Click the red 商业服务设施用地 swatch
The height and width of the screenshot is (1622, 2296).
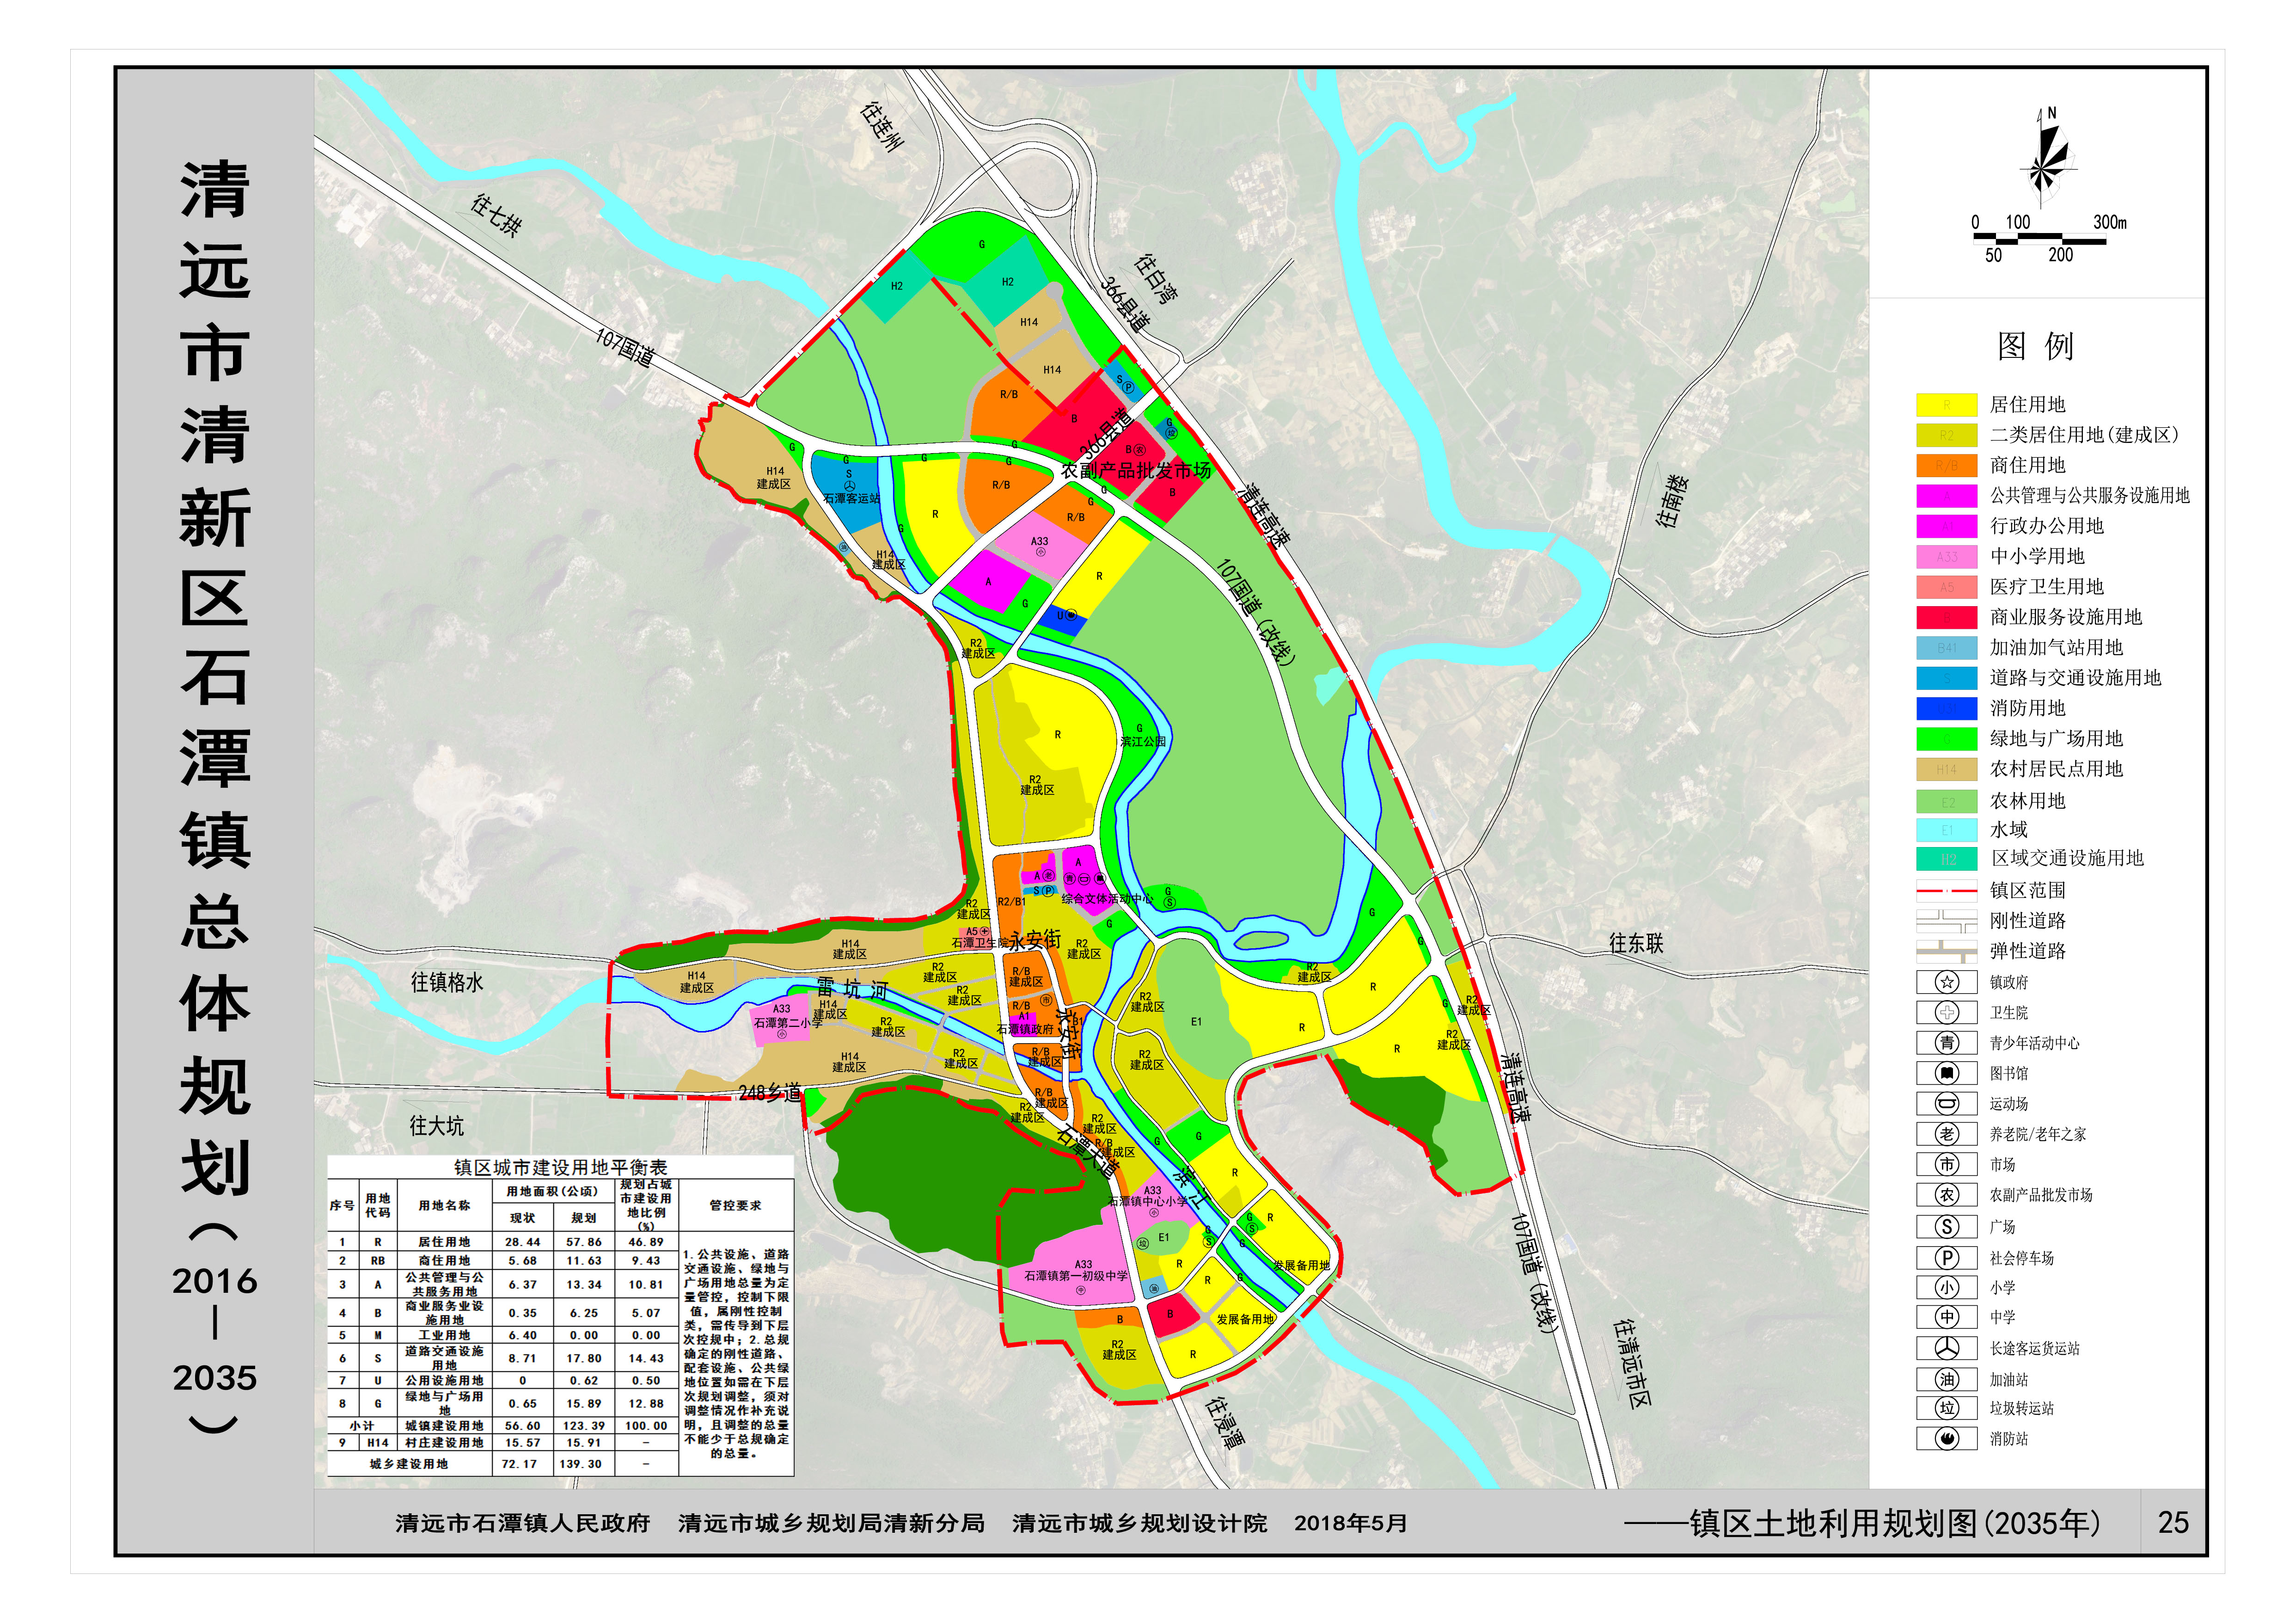[1946, 617]
